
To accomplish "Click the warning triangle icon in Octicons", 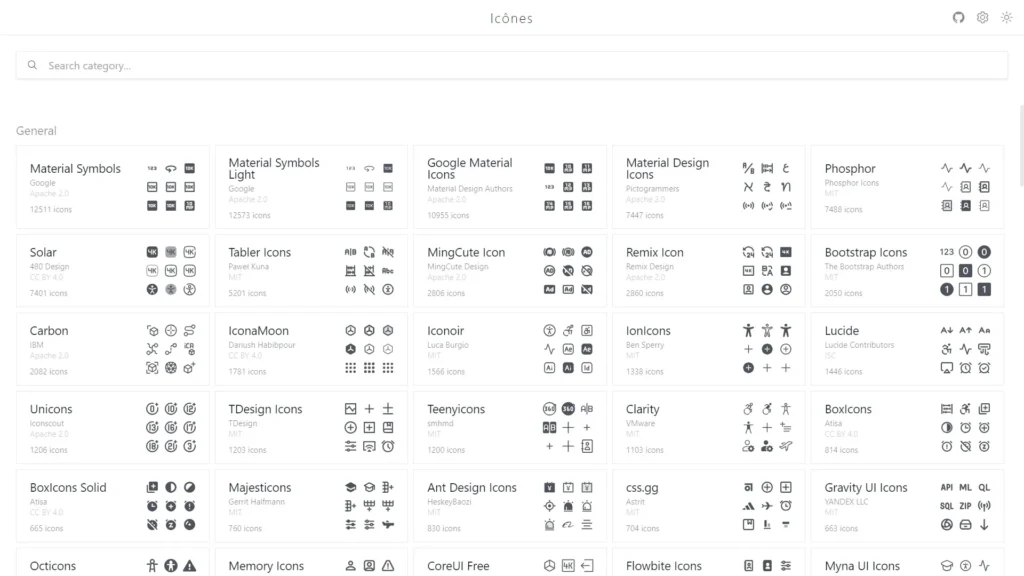I will click(189, 566).
